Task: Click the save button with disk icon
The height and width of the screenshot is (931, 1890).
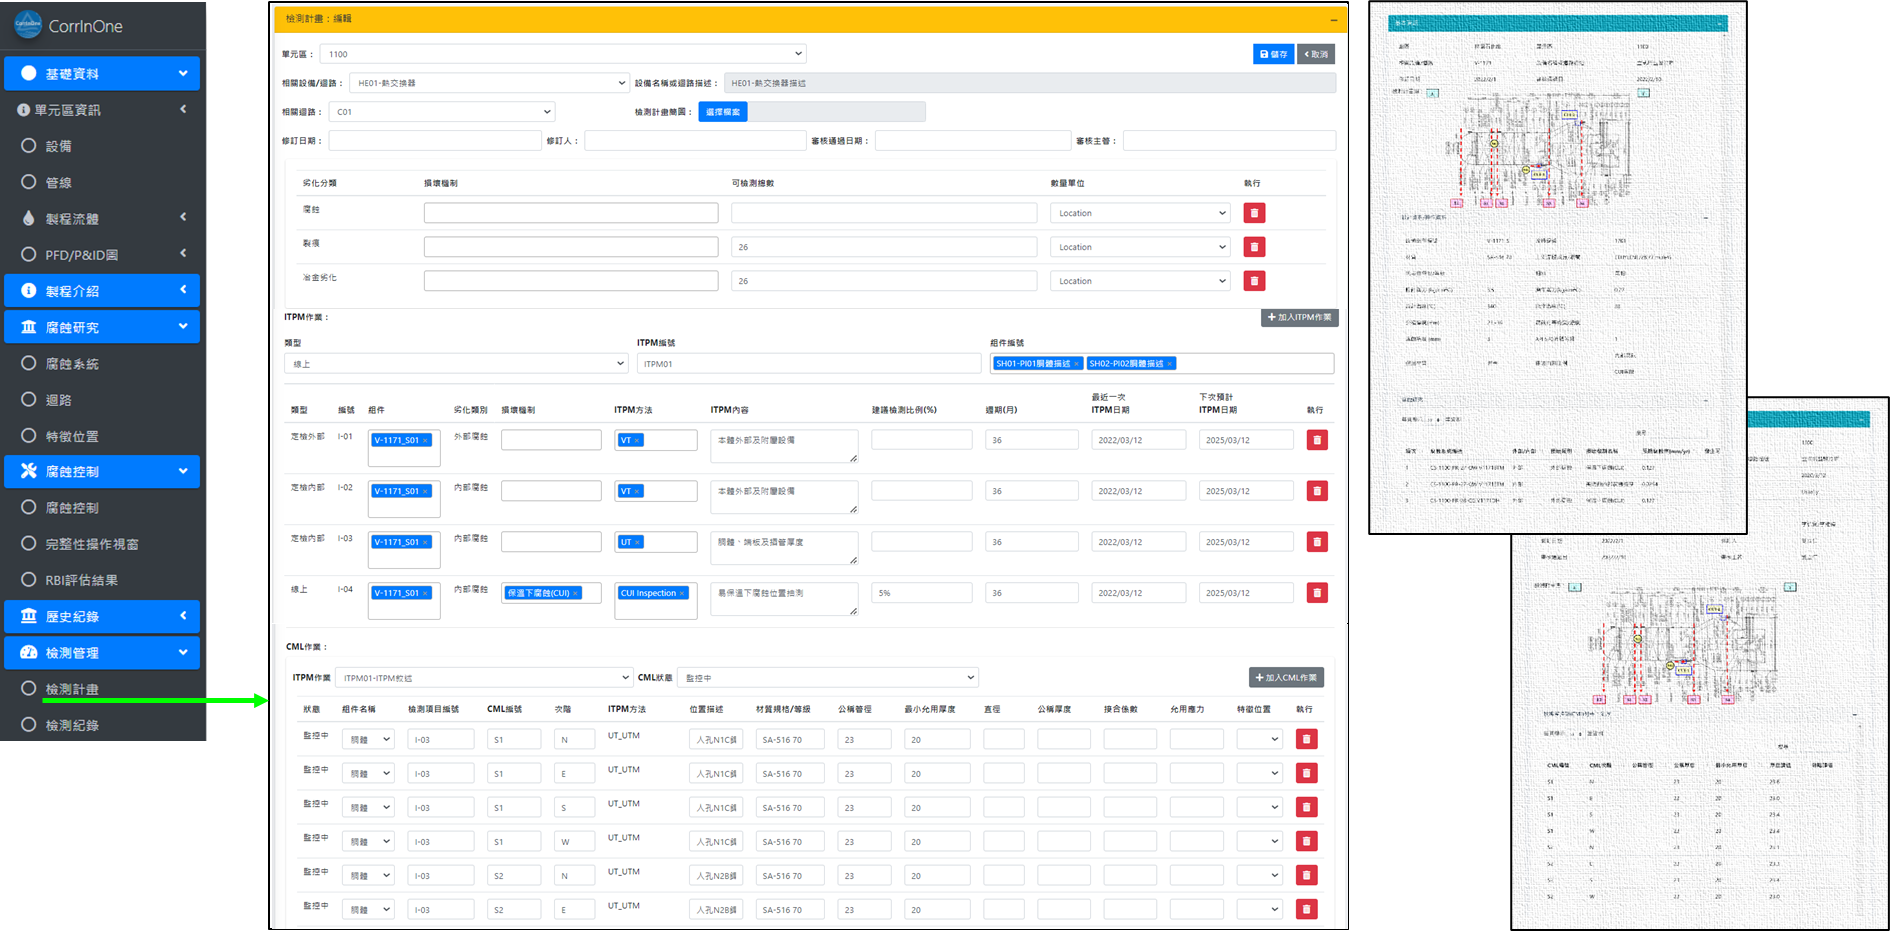Action: pos(1273,54)
